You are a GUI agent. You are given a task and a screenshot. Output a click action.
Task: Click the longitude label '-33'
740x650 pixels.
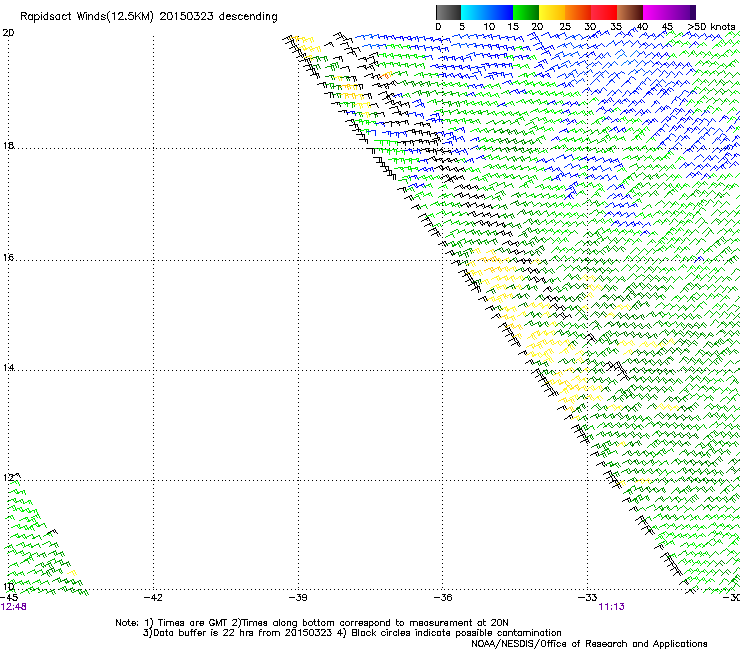click(x=588, y=597)
